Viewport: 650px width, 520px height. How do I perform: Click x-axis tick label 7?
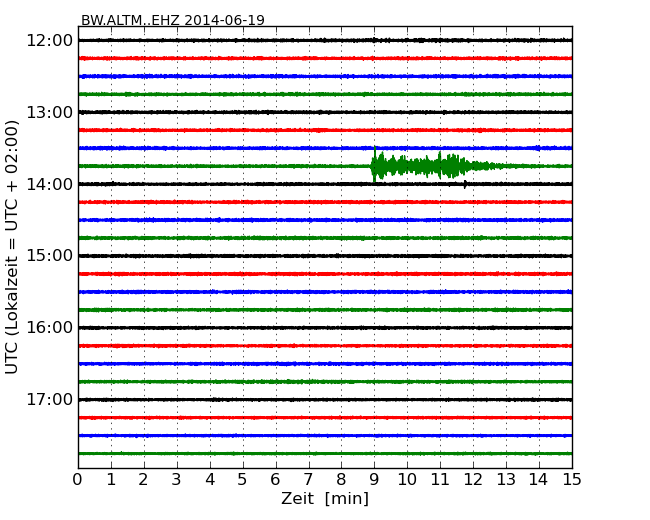(308, 480)
